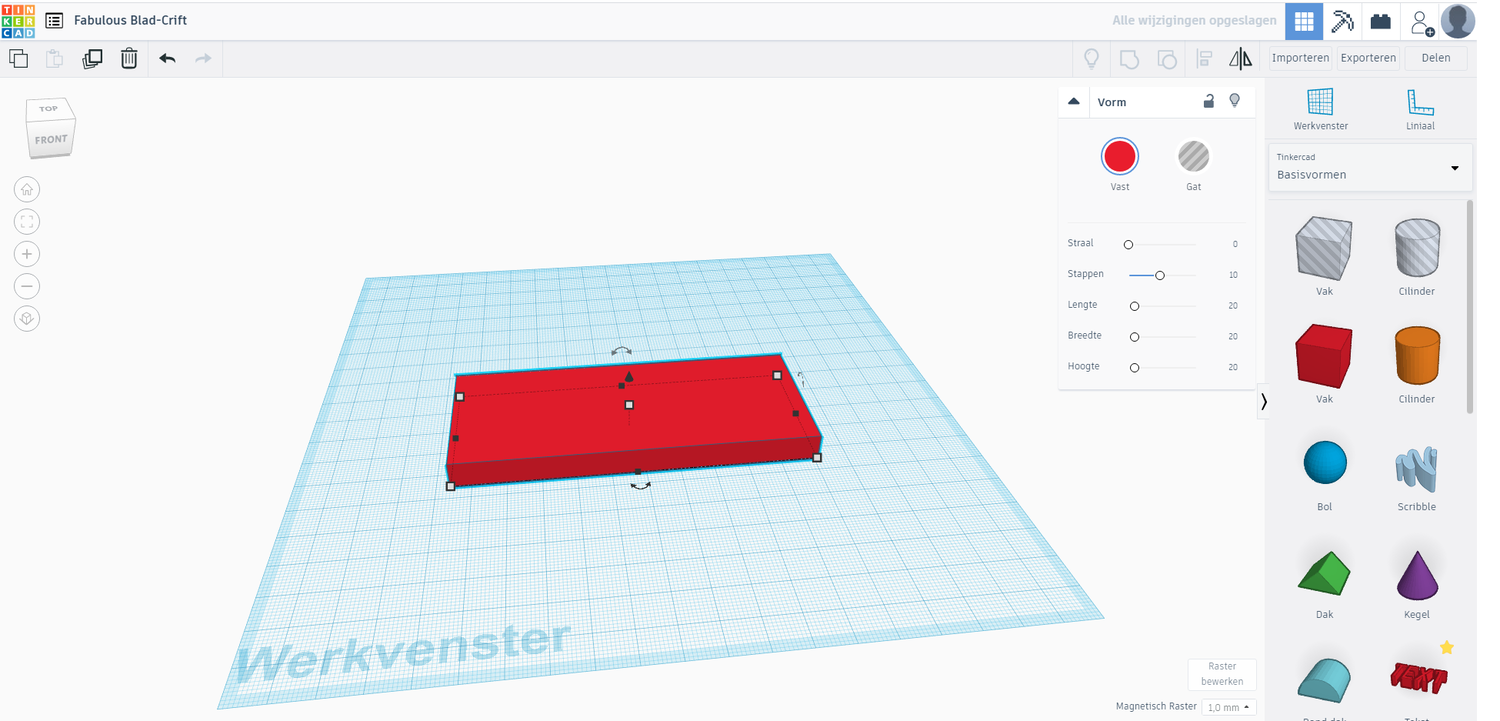This screenshot has width=1500, height=721.
Task: Select the Bol sphere shape thumbnail
Action: 1325,465
